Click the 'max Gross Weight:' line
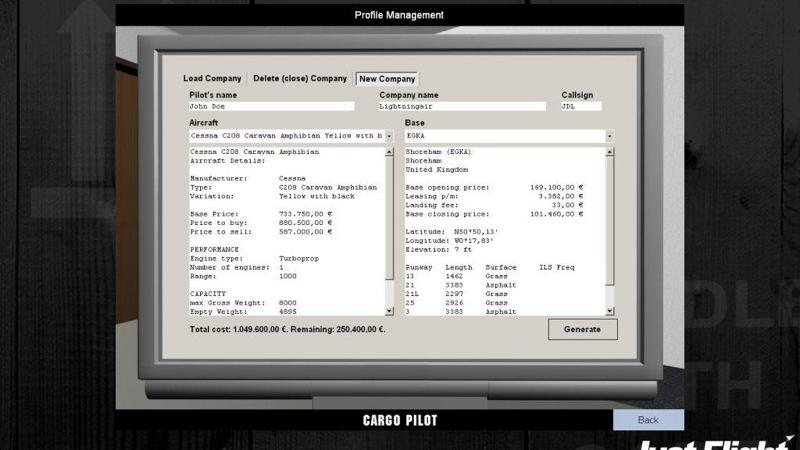The height and width of the screenshot is (450, 800). click(243, 303)
